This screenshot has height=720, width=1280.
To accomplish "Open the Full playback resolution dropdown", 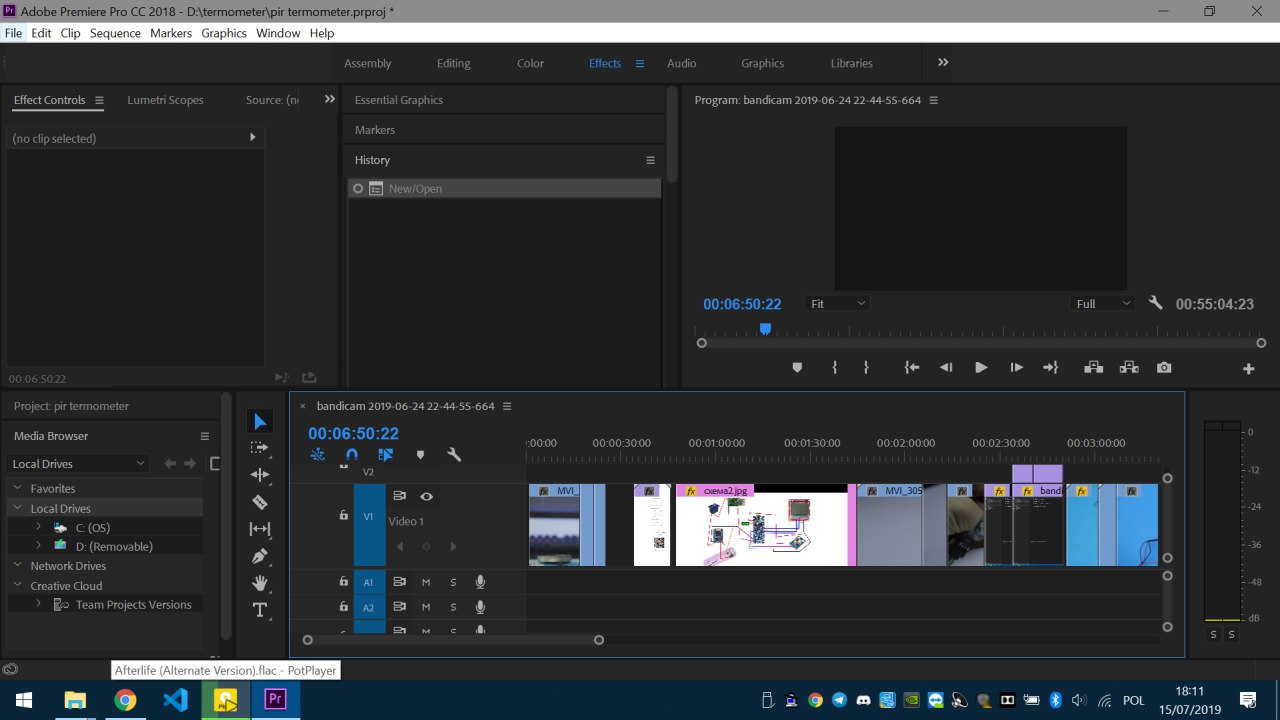I will click(1103, 303).
